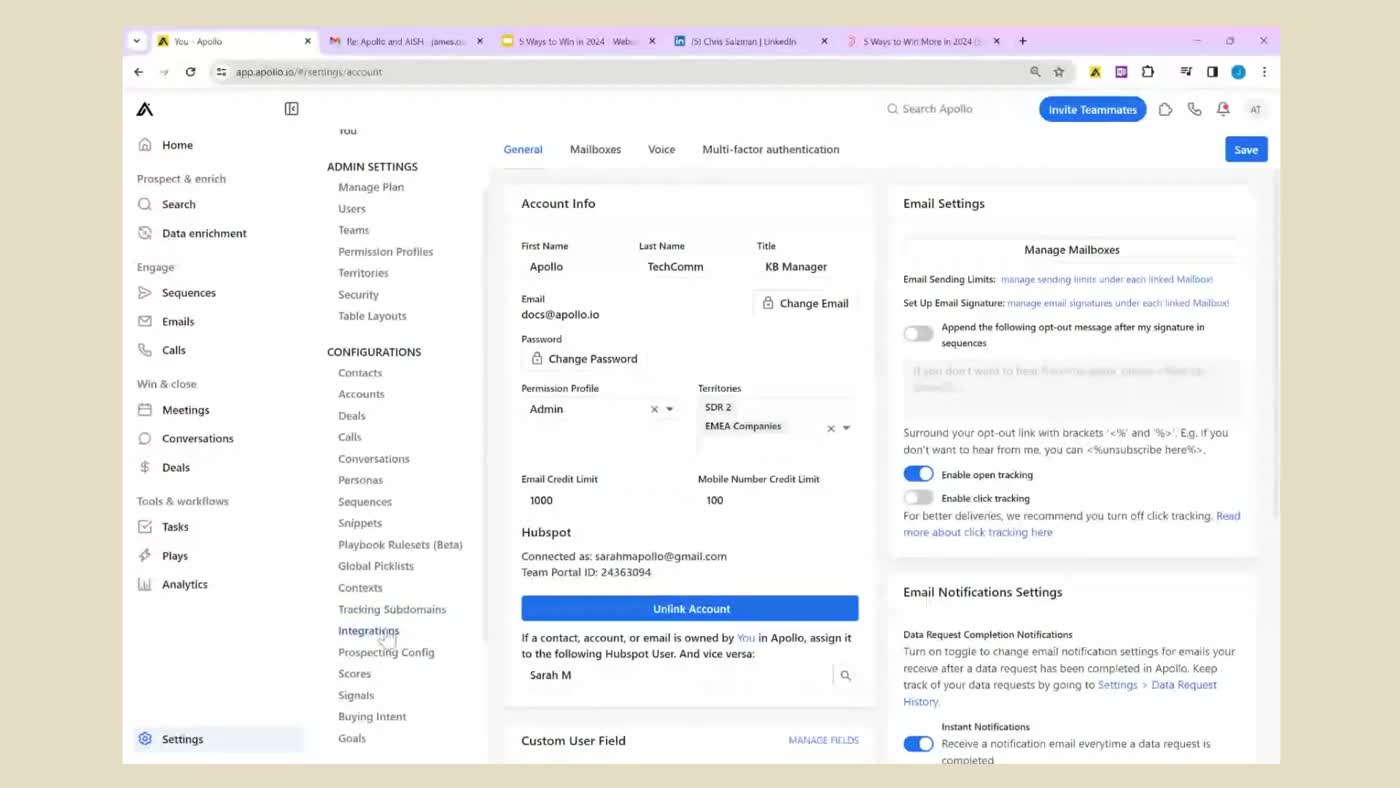
Task: Switch to the Mailboxes tab
Action: (595, 149)
